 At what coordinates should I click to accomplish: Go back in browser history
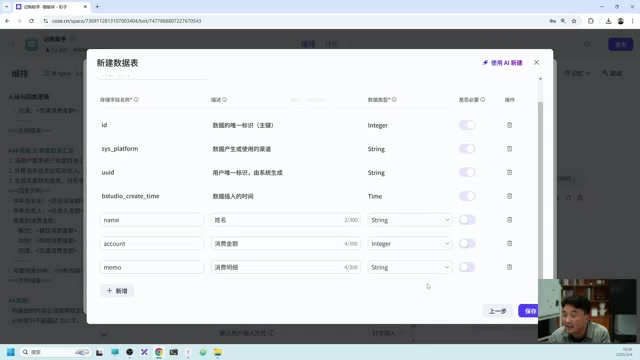(7, 21)
